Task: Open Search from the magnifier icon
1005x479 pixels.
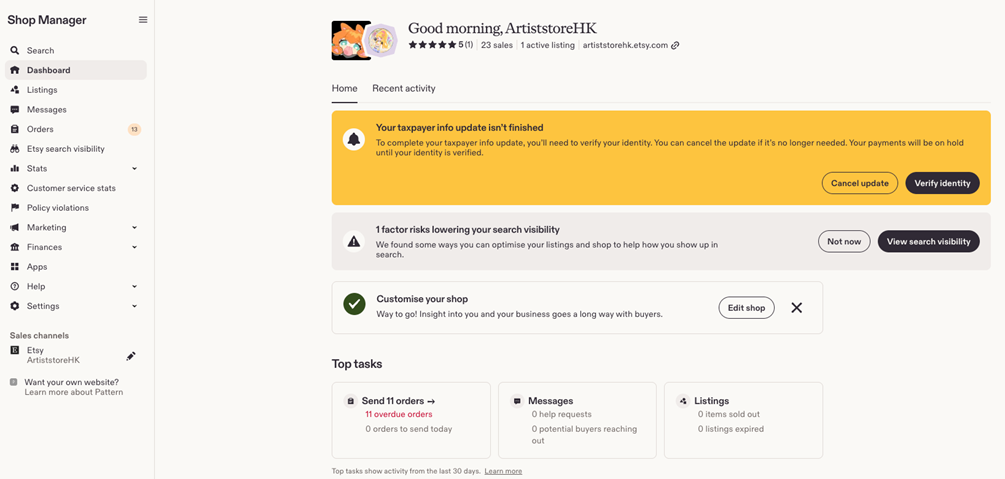Action: [x=15, y=51]
